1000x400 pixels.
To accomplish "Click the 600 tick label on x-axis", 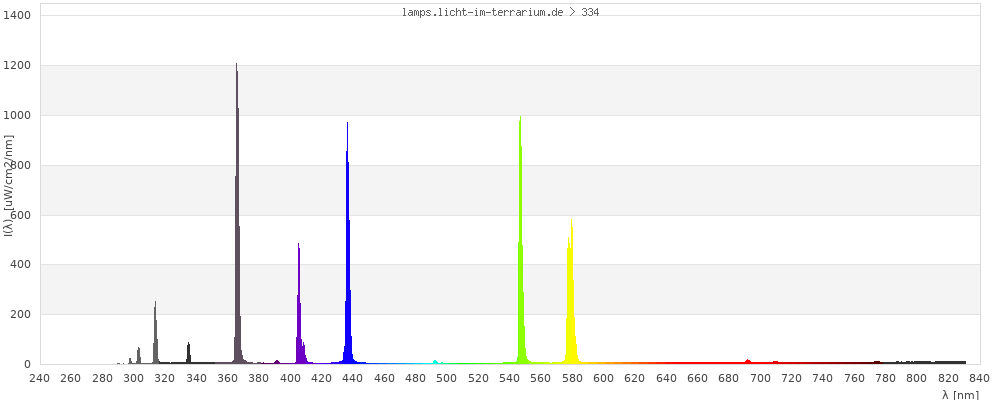I will (603, 378).
